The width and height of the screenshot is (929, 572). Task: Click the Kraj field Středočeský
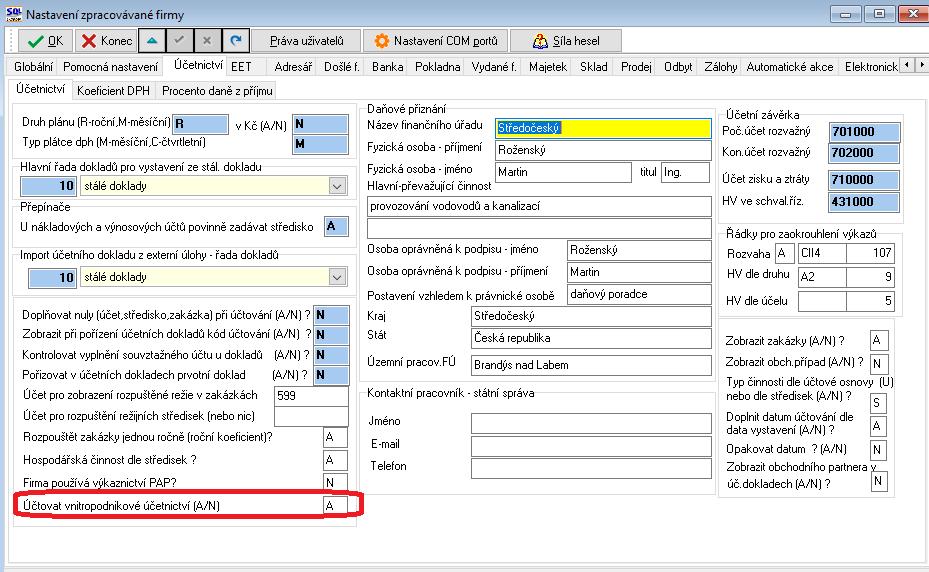(591, 316)
